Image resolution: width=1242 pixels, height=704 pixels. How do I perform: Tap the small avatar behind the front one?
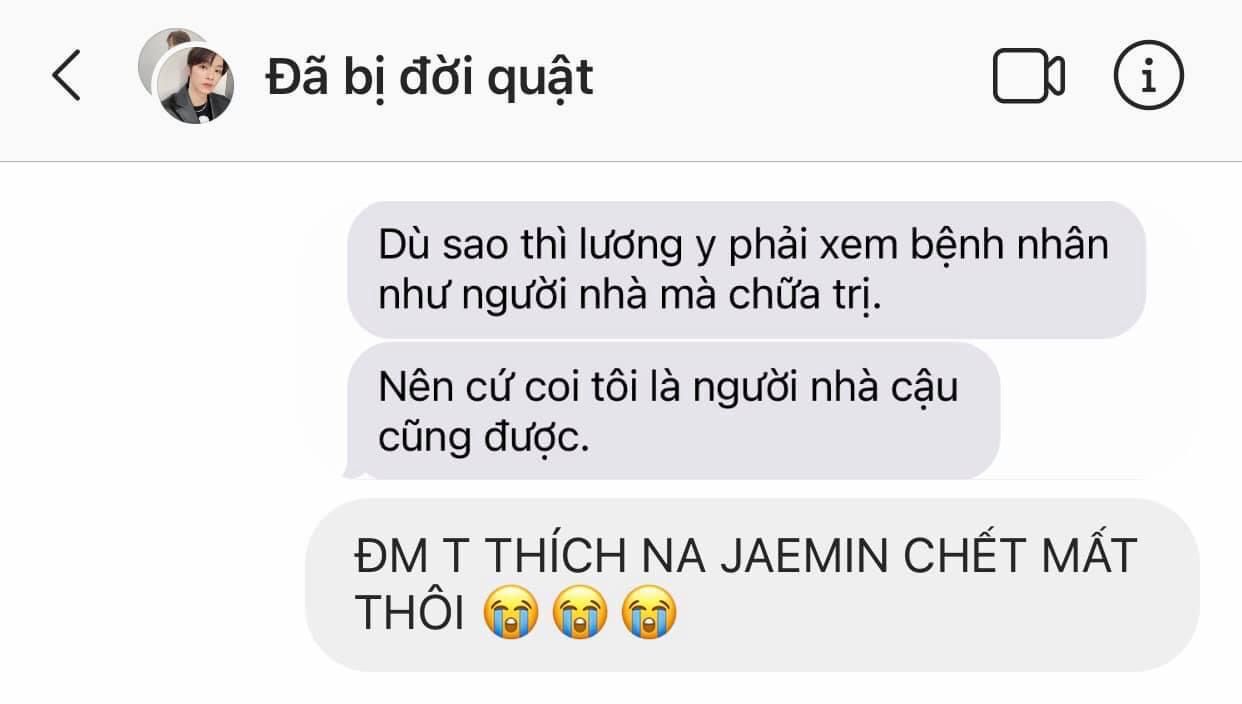pos(164,50)
